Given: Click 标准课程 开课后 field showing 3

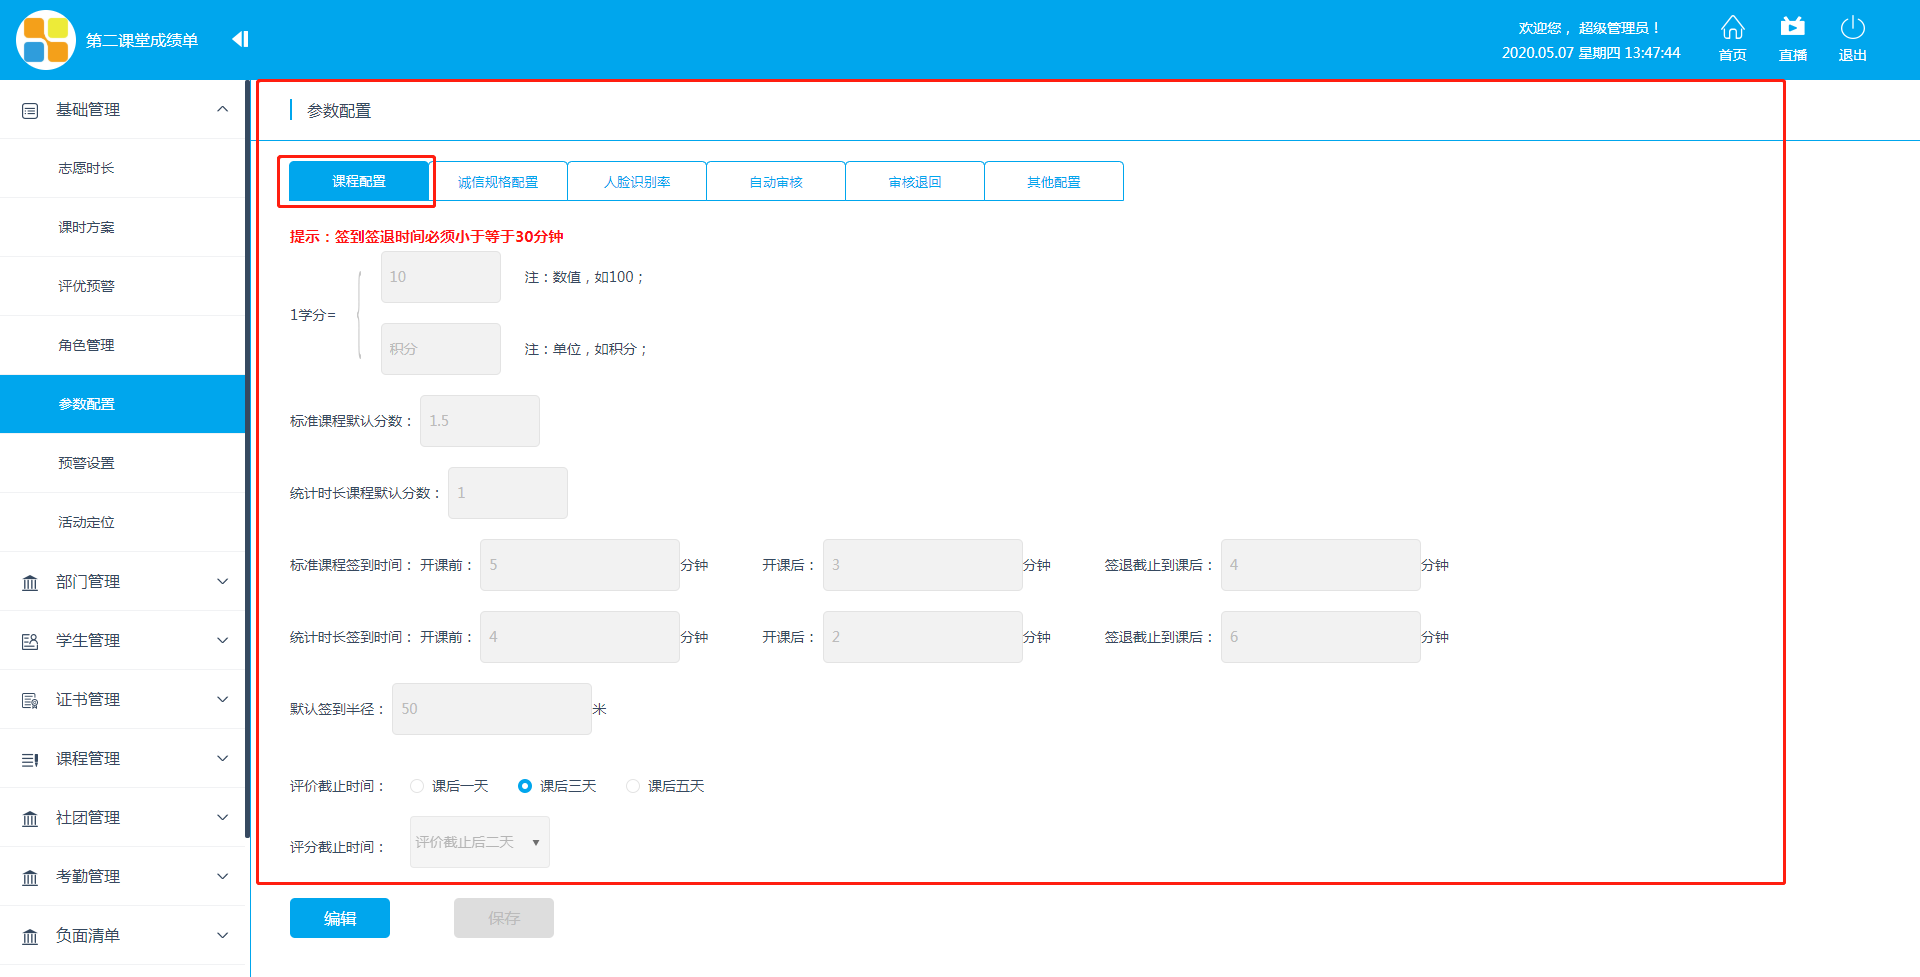Looking at the screenshot, I should pyautogui.click(x=923, y=565).
